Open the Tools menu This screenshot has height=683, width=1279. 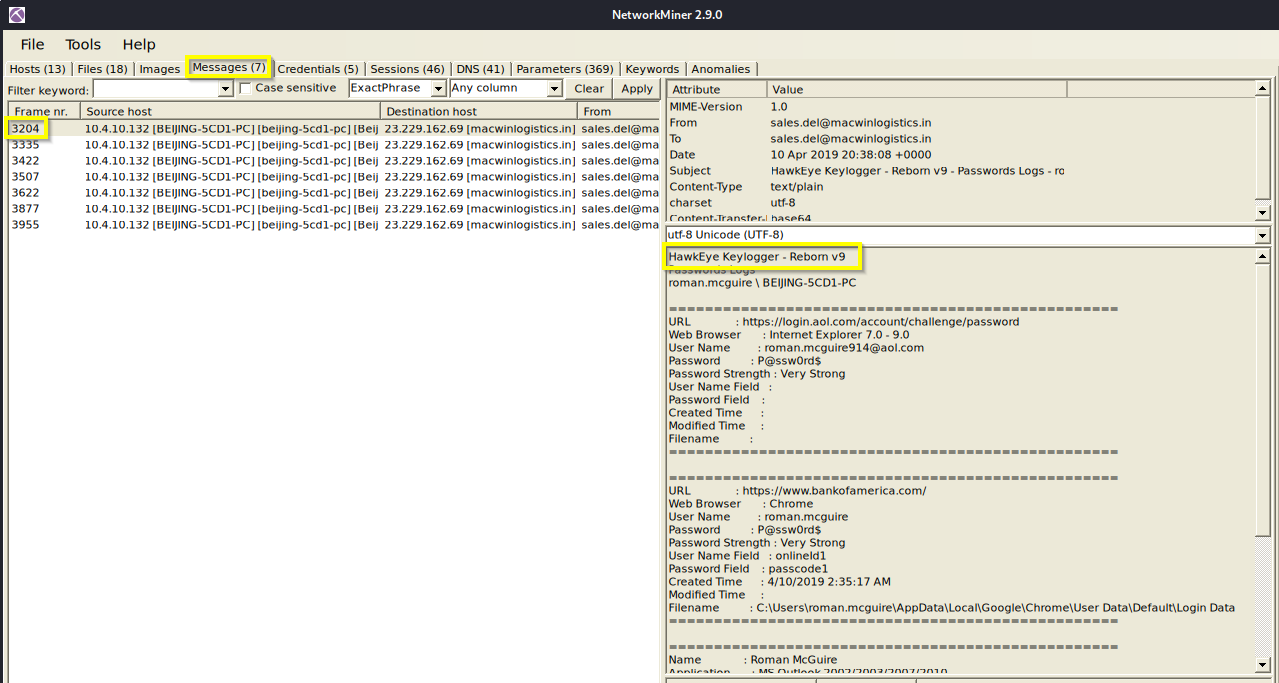(x=83, y=44)
